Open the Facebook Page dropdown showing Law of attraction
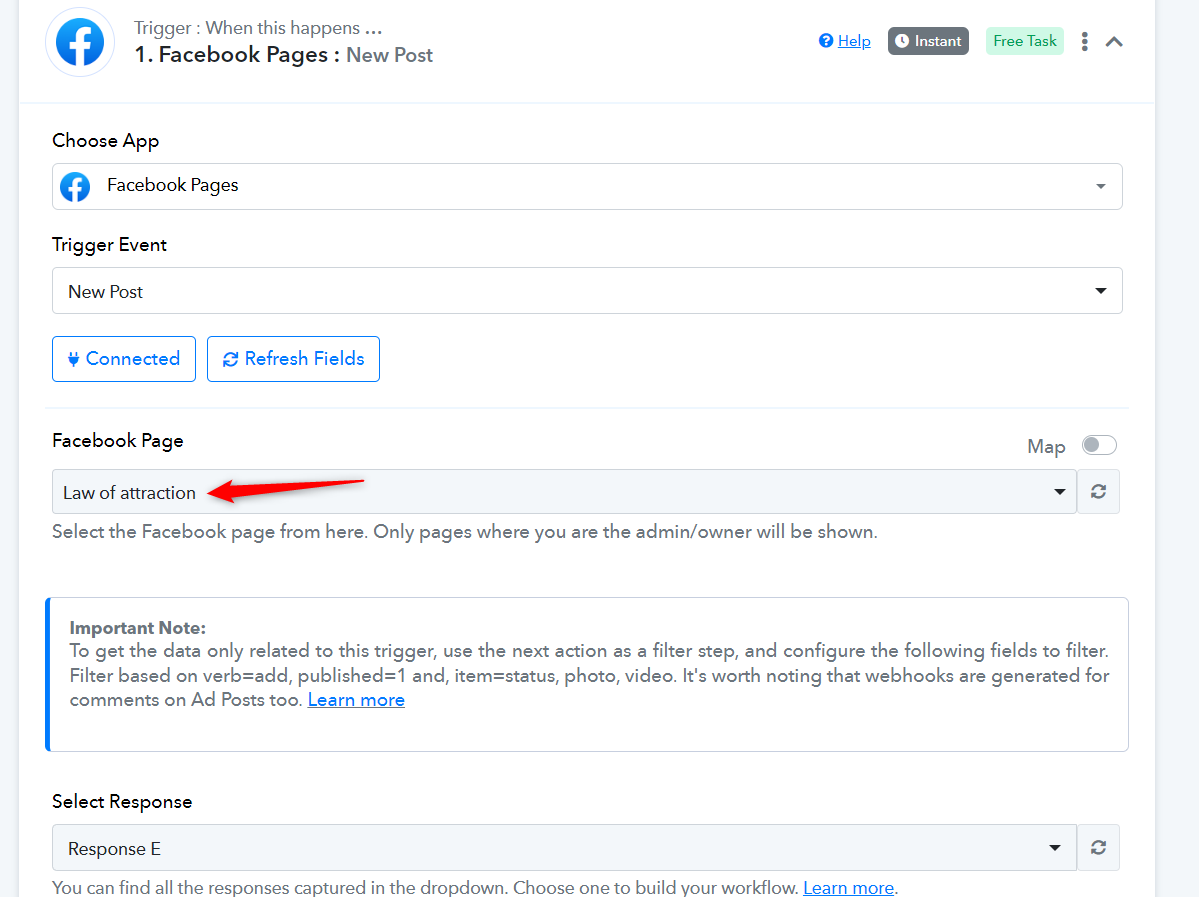This screenshot has height=897, width=1199. pyautogui.click(x=564, y=492)
